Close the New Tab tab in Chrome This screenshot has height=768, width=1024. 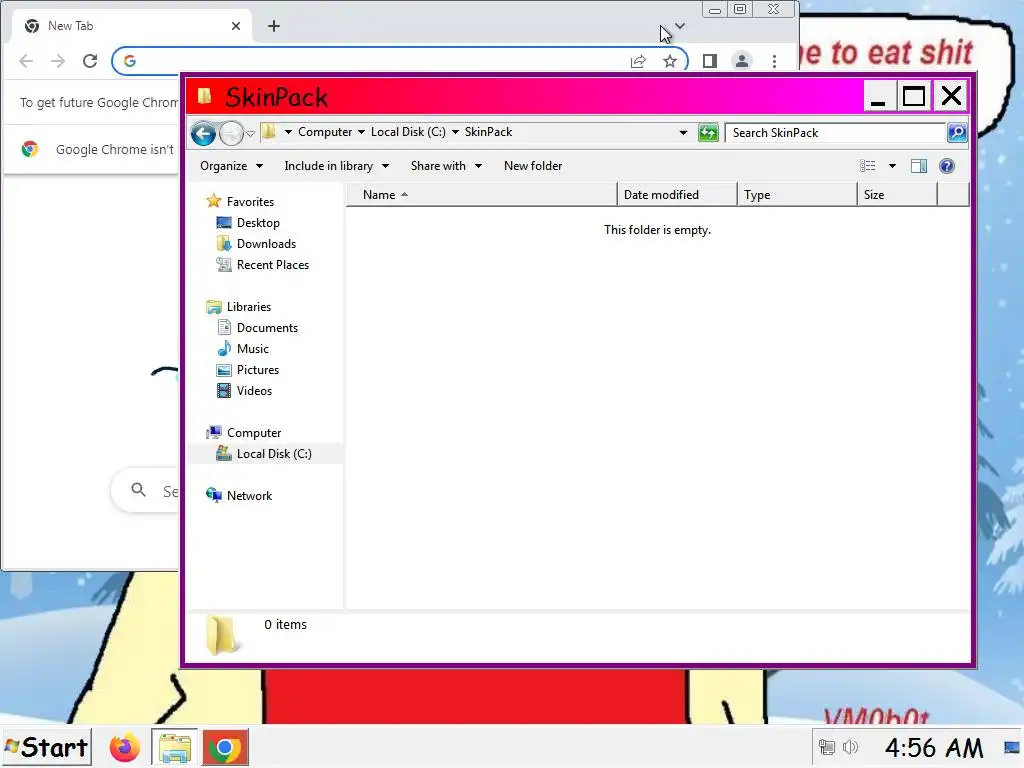click(236, 26)
